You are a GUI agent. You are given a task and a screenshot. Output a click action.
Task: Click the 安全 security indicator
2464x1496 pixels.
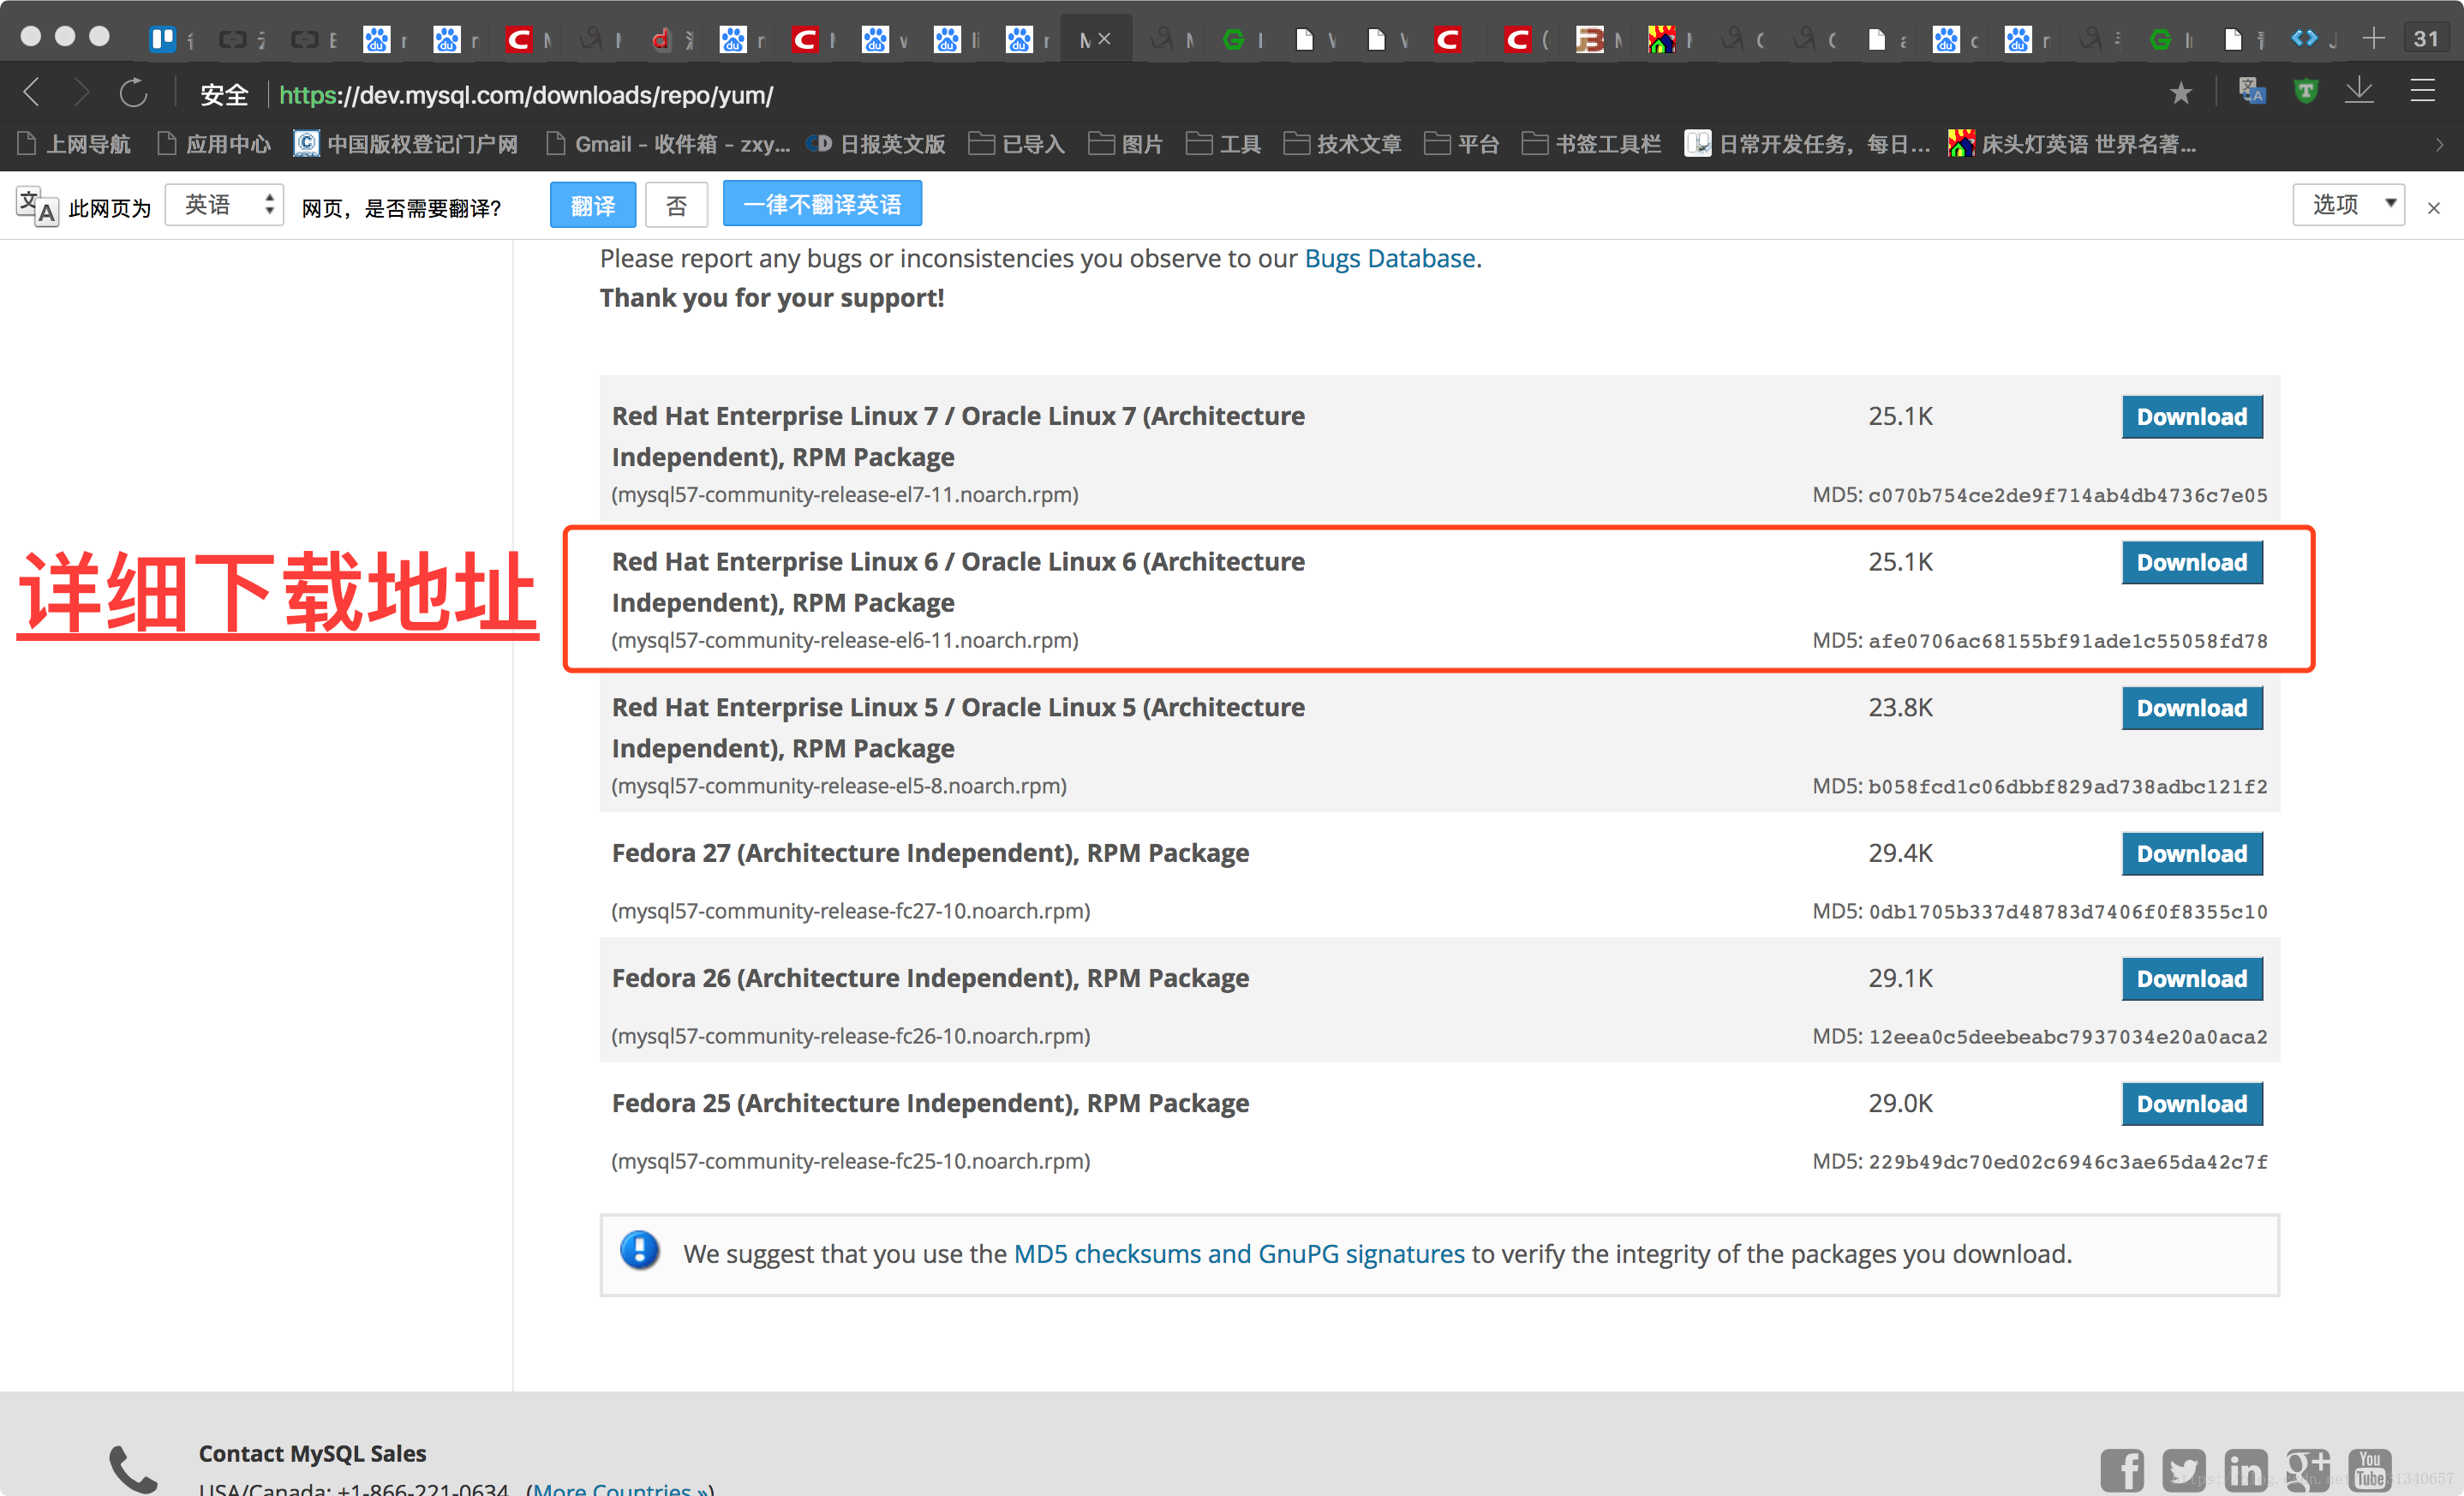(224, 94)
